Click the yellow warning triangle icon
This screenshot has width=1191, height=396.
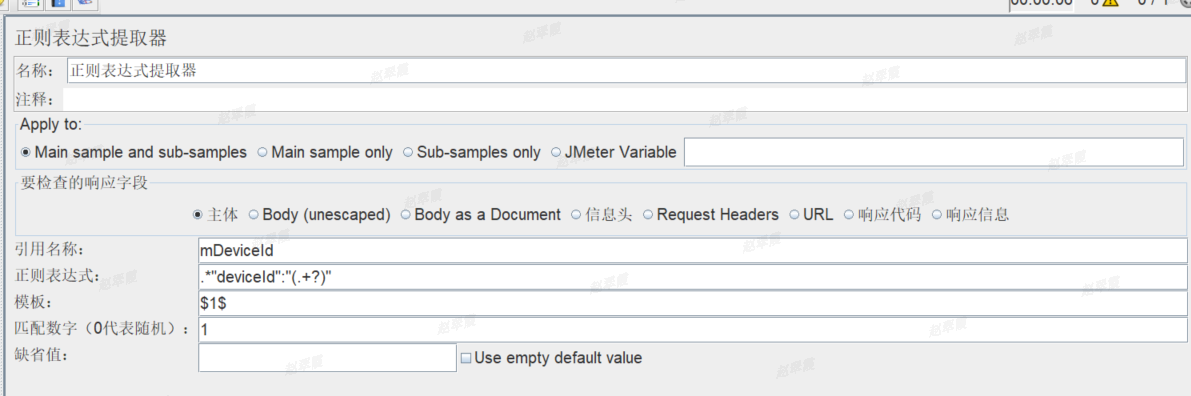[x=1110, y=2]
